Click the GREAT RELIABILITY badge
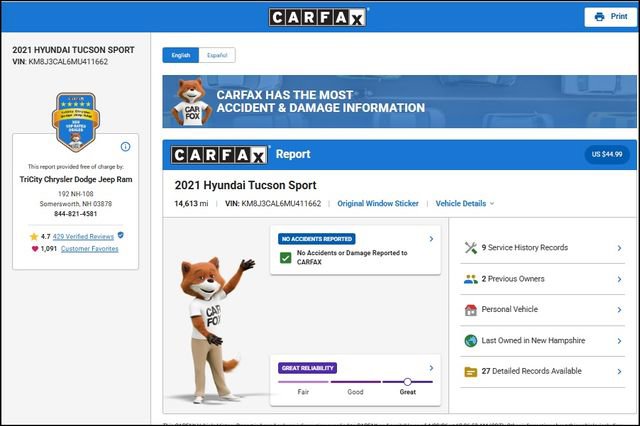This screenshot has width=640, height=426. [307, 368]
